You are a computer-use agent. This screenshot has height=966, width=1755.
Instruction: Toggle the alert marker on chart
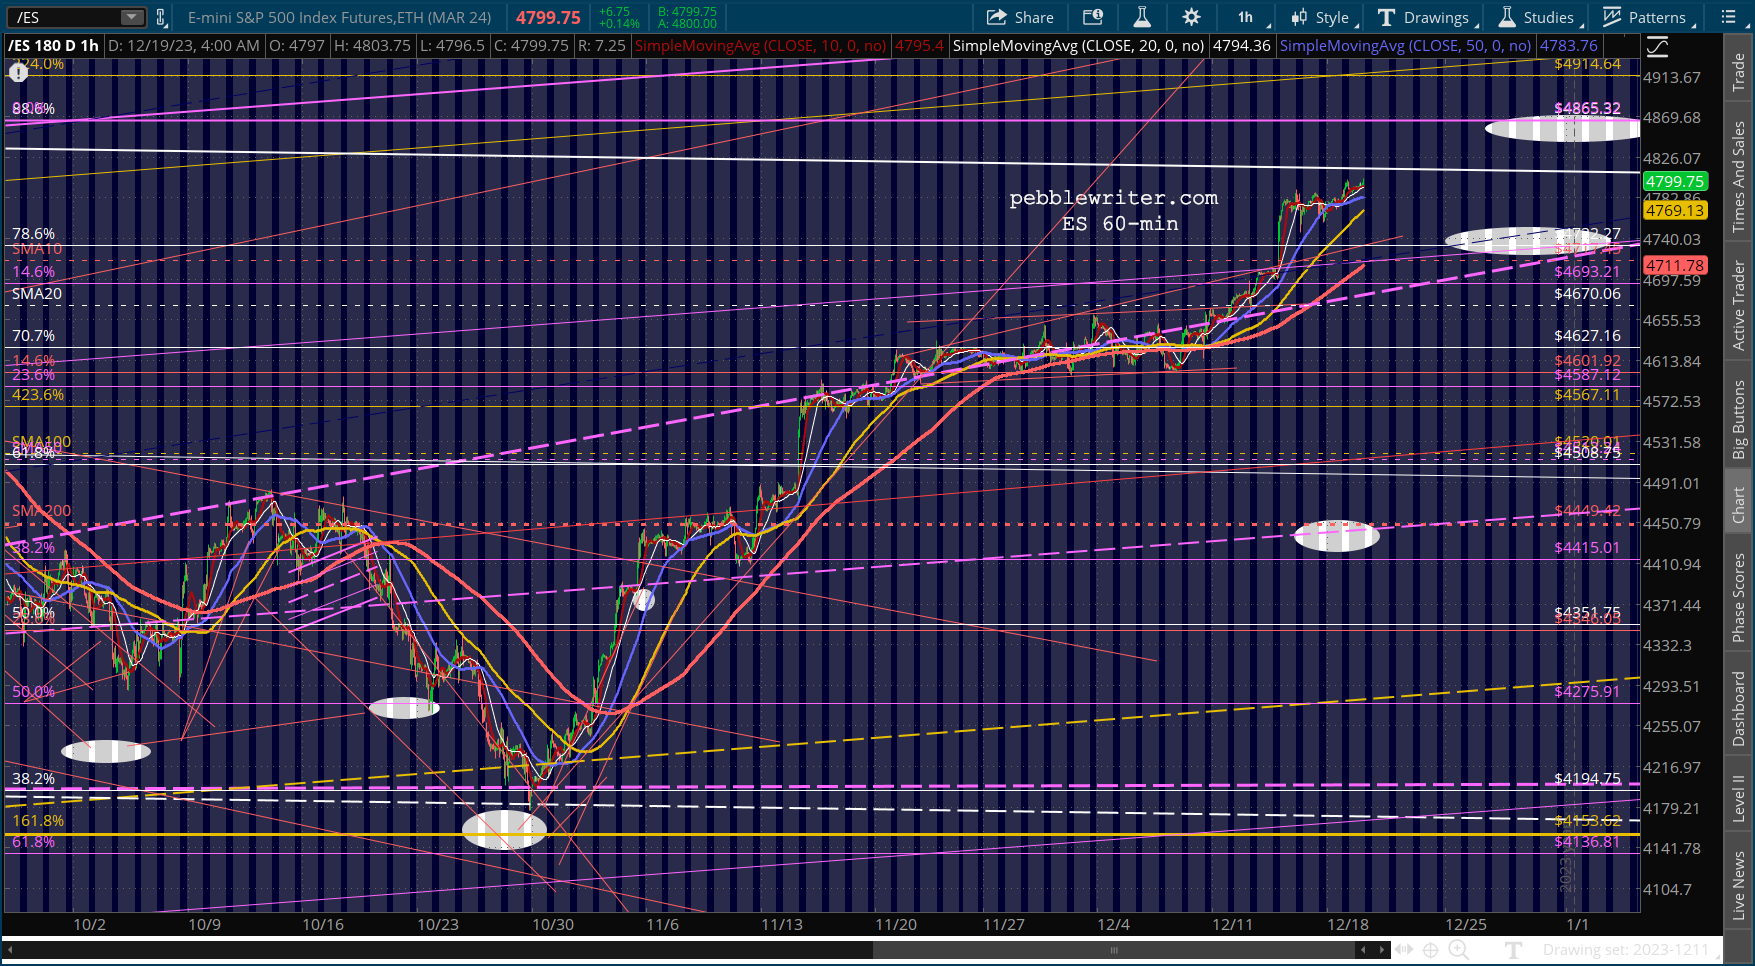click(x=18, y=72)
